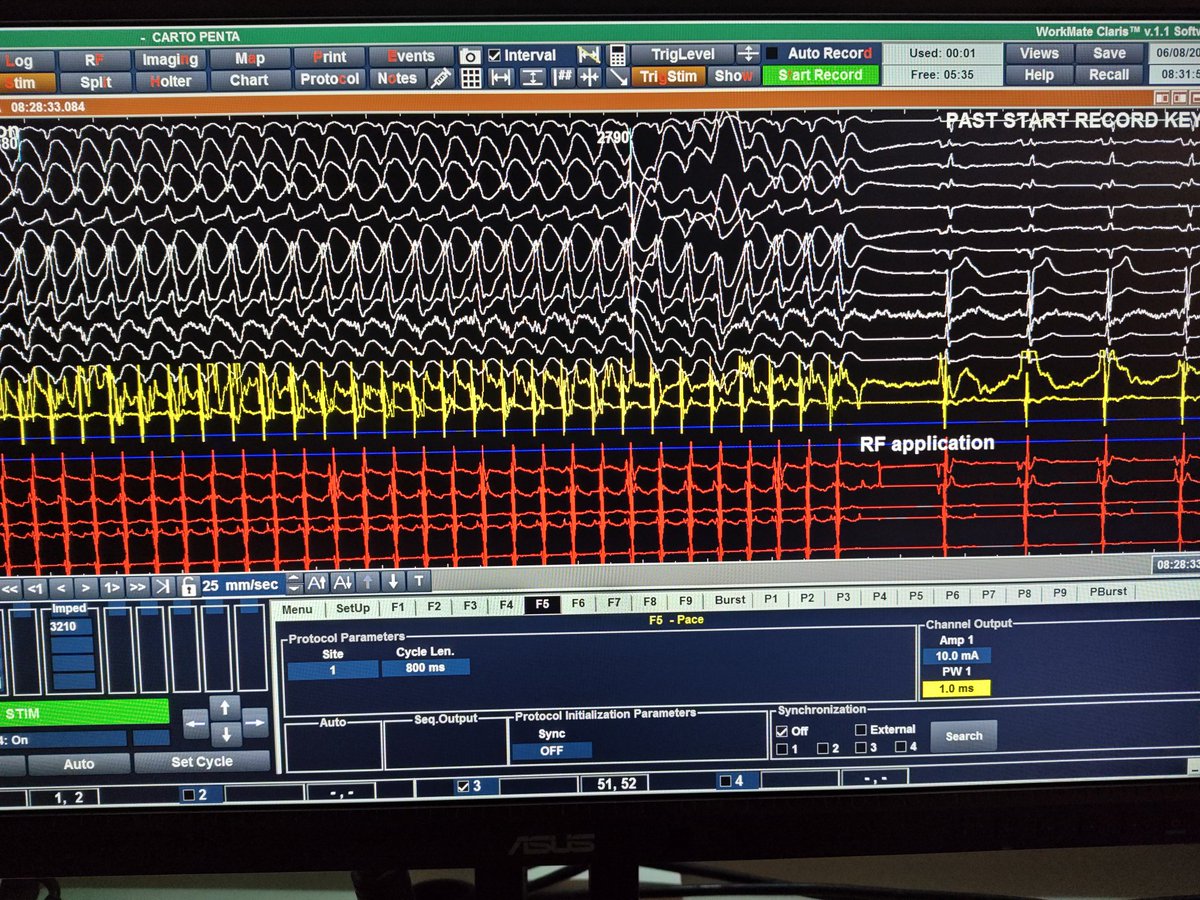Fast forward with the >> button
The width and height of the screenshot is (1200, 900).
click(138, 587)
